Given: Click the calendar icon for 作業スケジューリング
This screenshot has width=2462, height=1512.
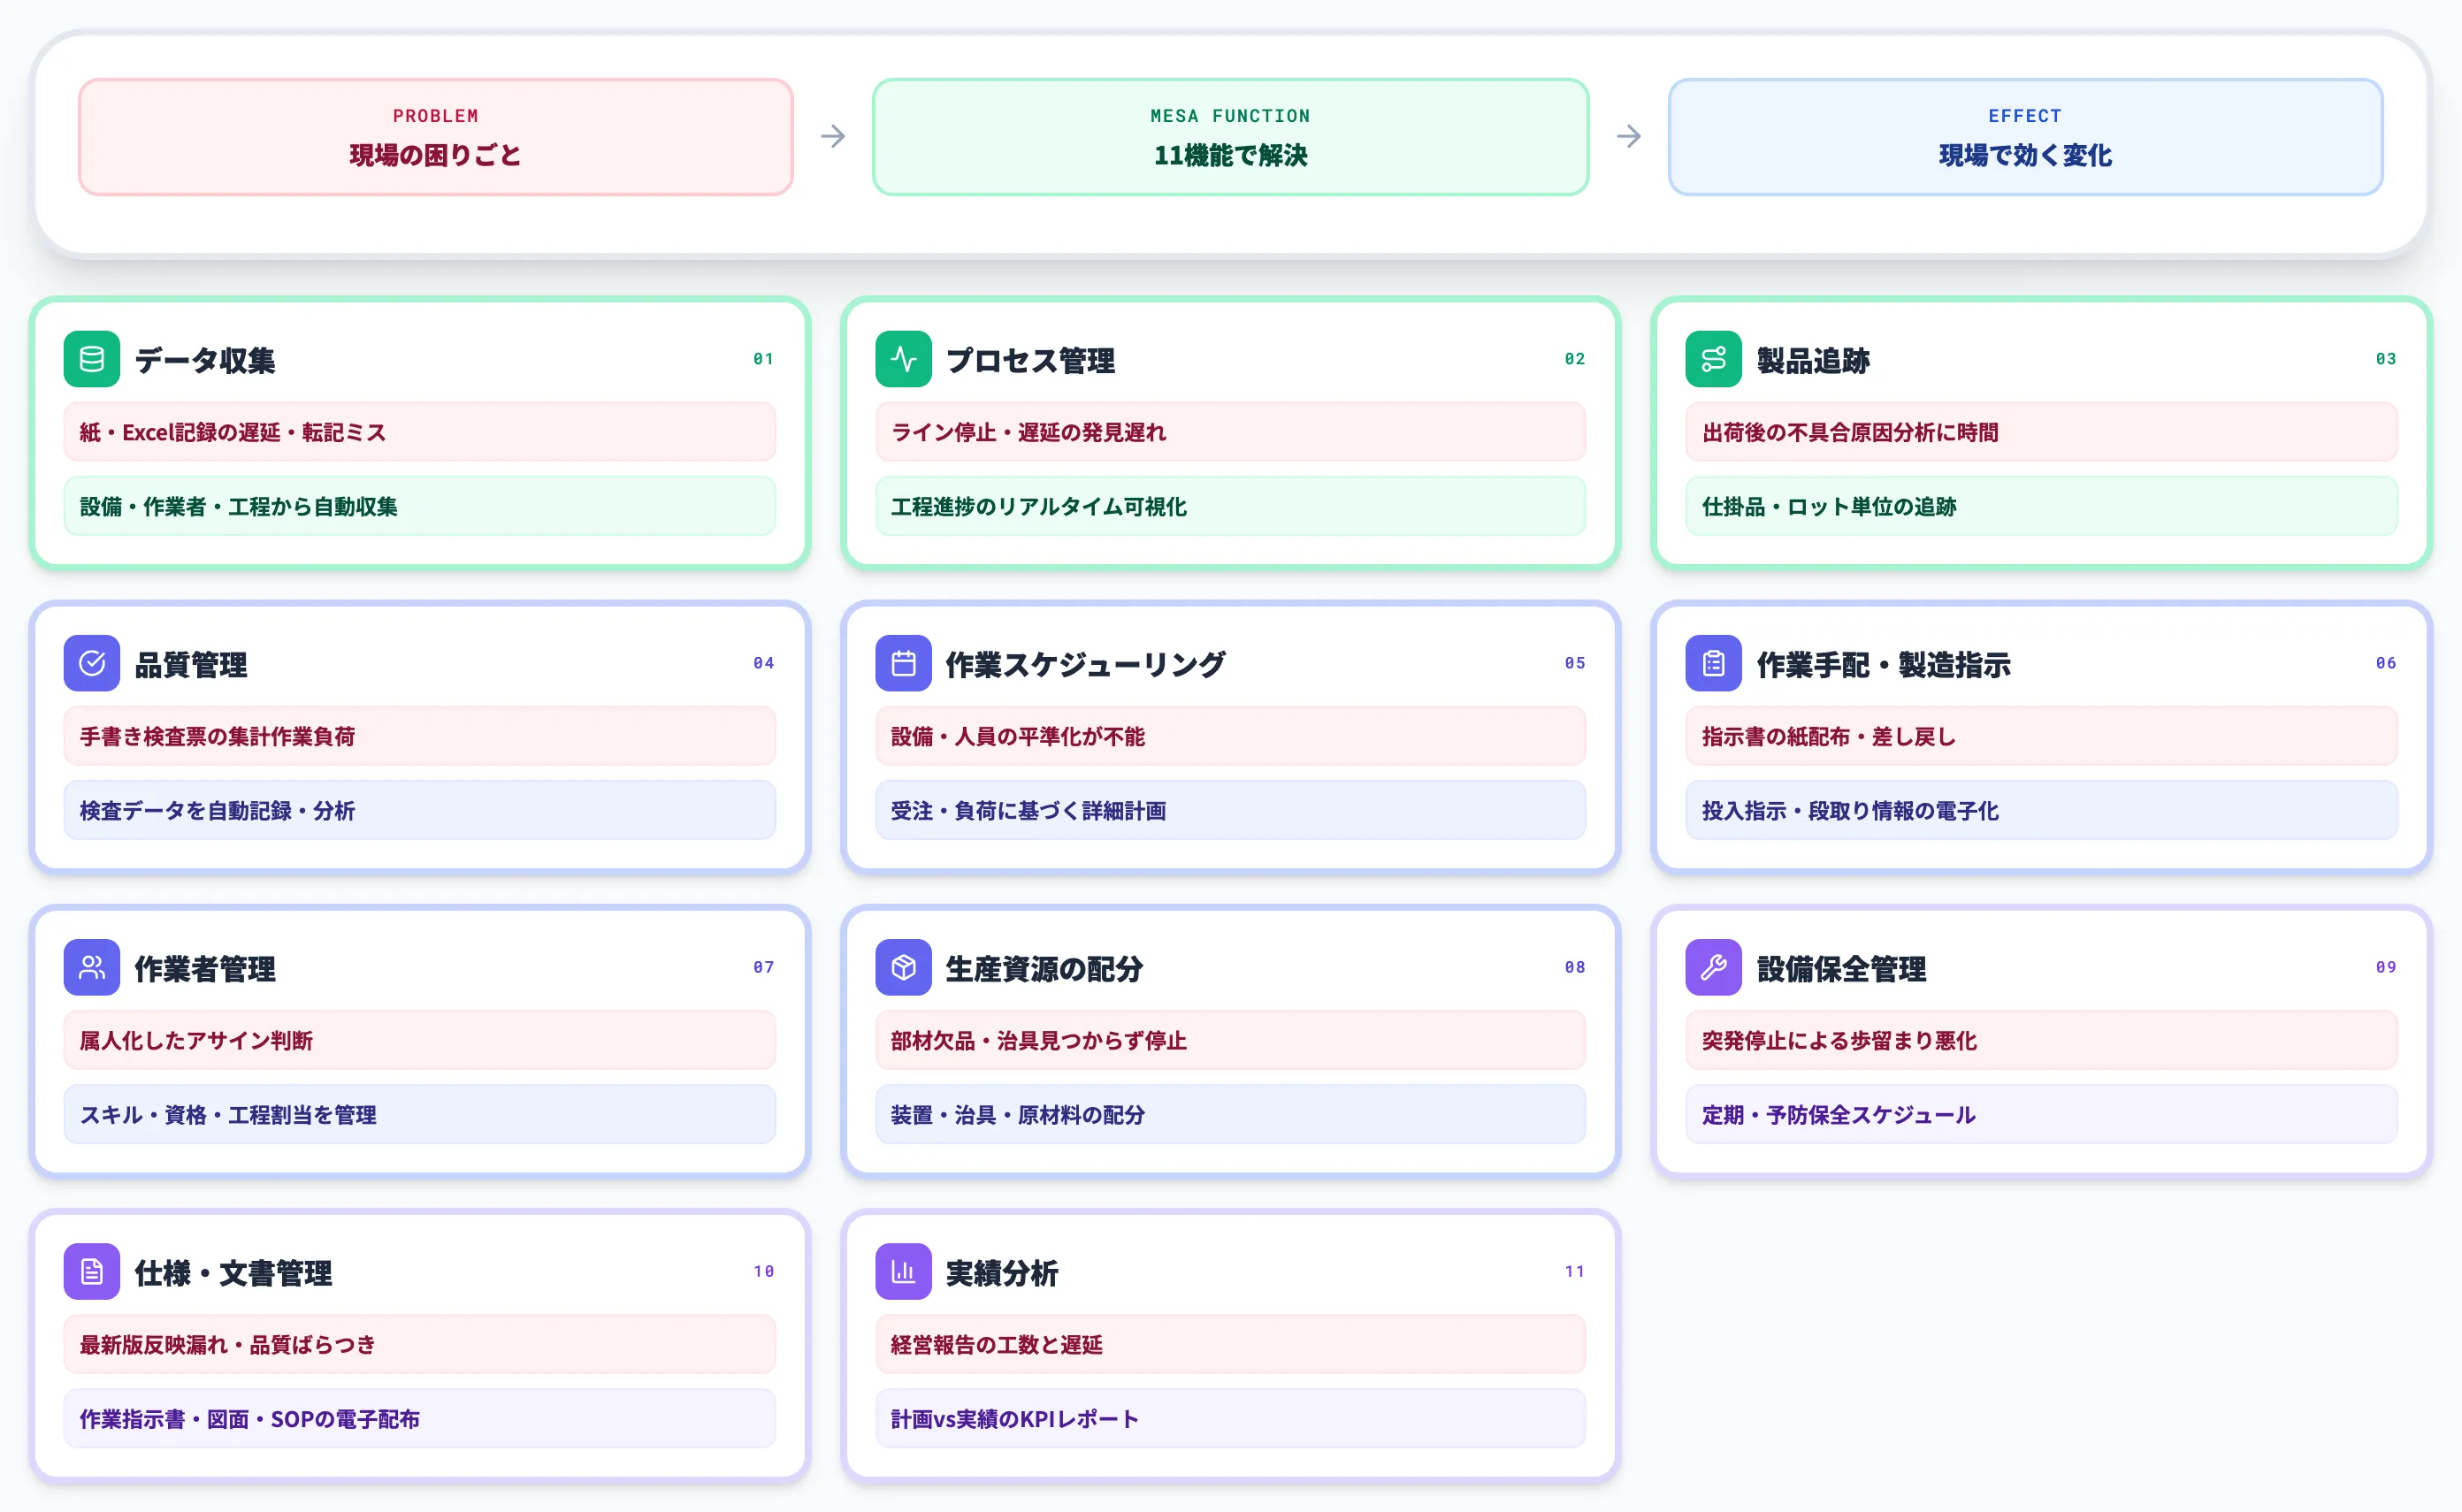Looking at the screenshot, I should click(x=902, y=663).
